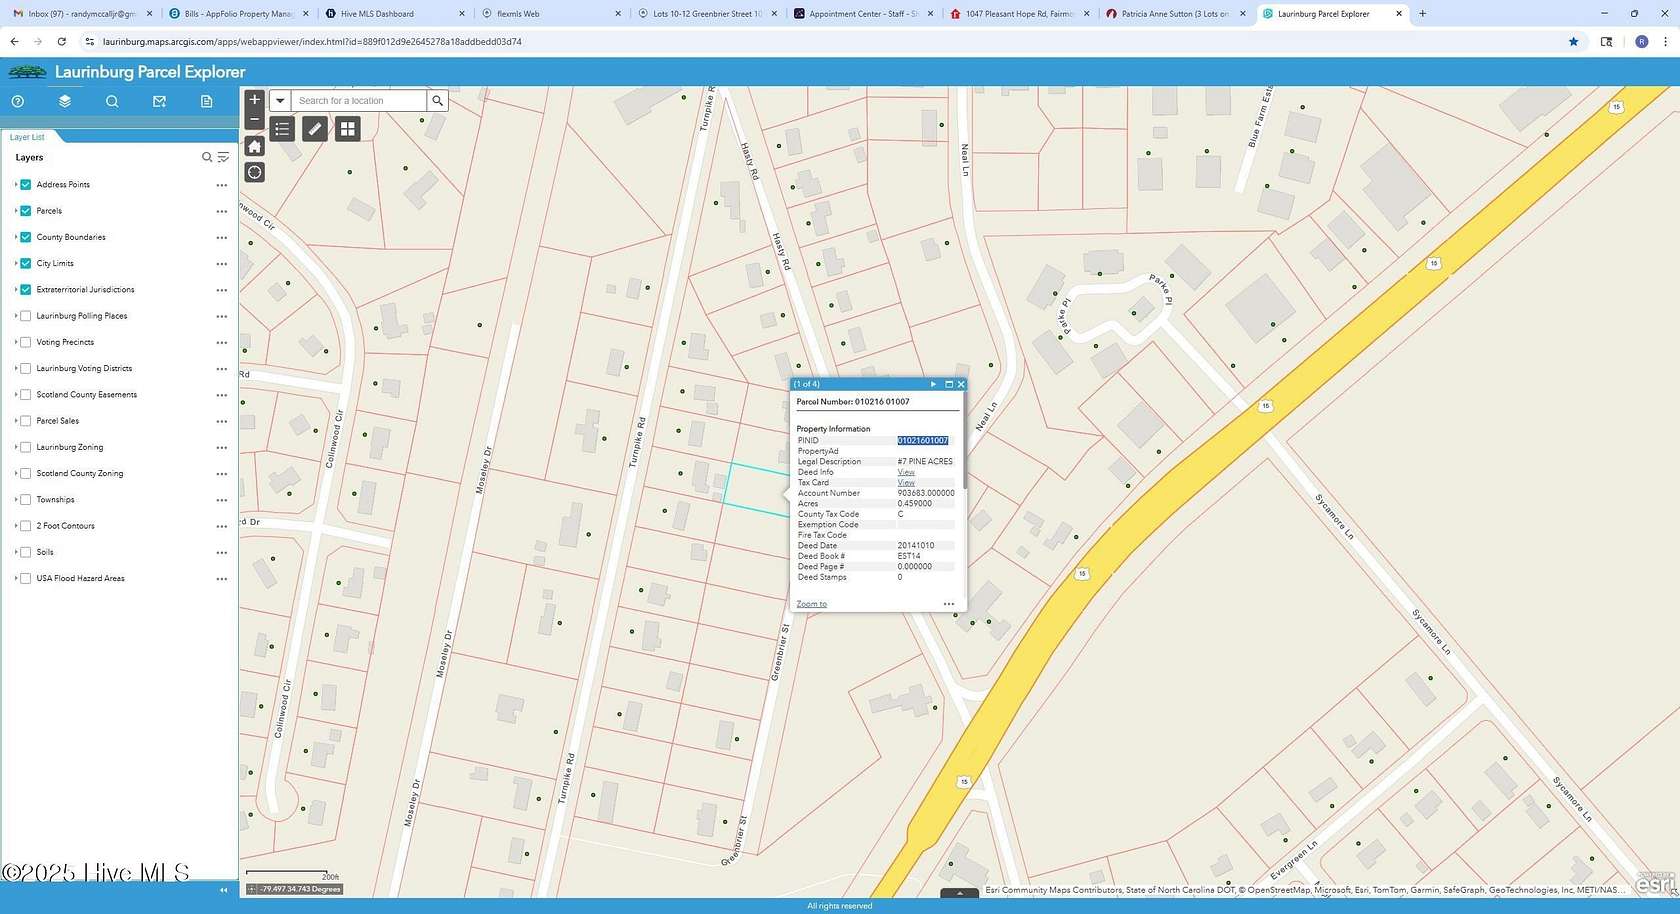Open the measurement ruler tool
Image resolution: width=1680 pixels, height=914 pixels.
coord(314,128)
